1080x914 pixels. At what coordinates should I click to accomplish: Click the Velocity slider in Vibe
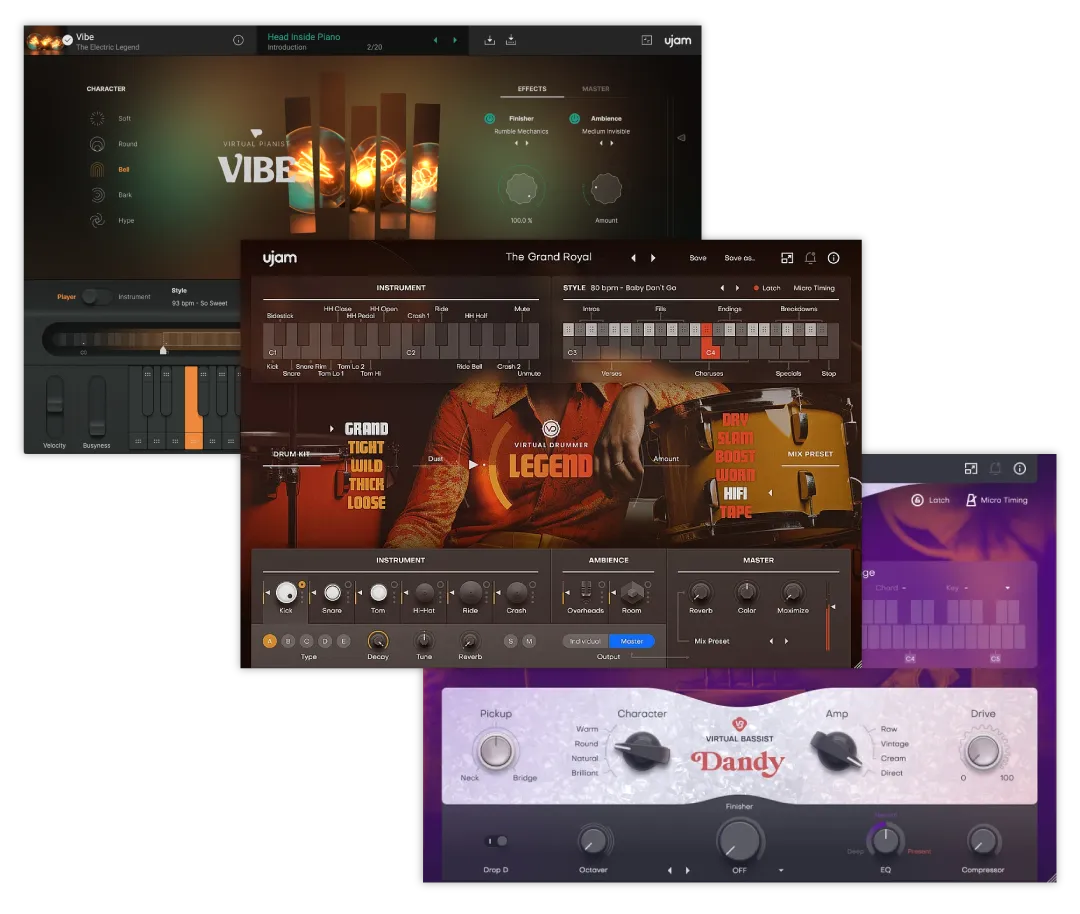(x=54, y=406)
